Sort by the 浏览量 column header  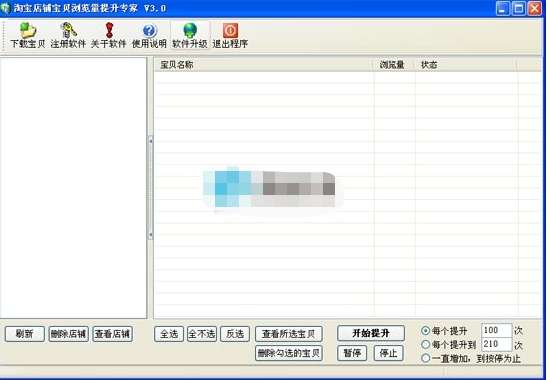tap(393, 65)
